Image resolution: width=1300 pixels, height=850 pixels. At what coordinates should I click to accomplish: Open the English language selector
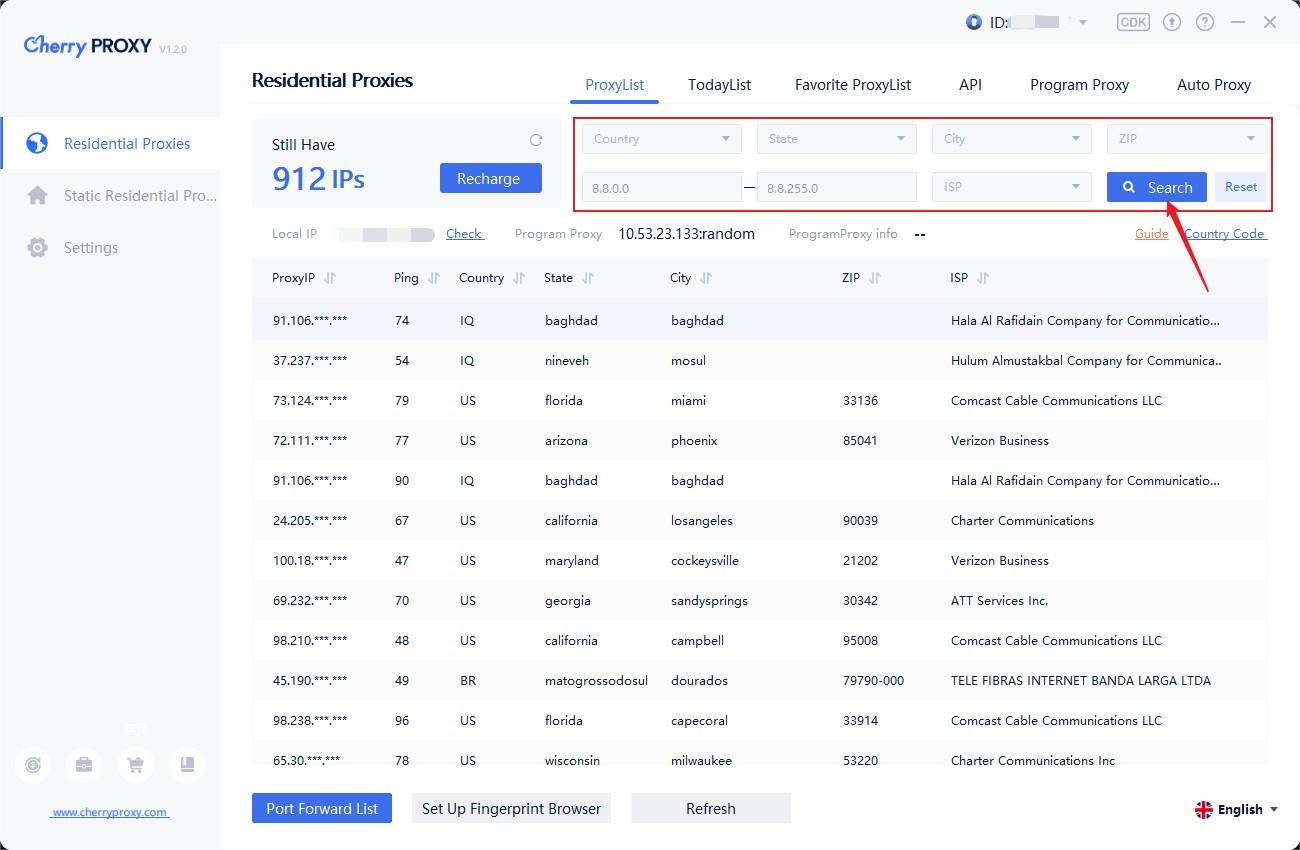[1236, 809]
